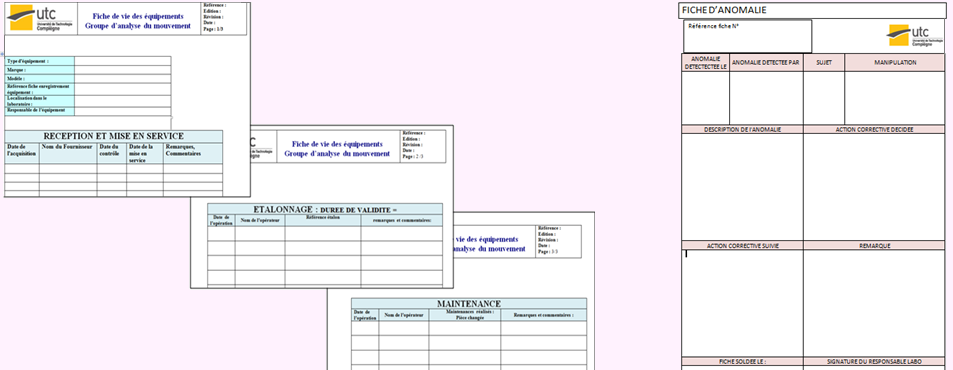Select the 'Remarques, Commentaires' column header
Screen dimensions: 953x370
193,152
